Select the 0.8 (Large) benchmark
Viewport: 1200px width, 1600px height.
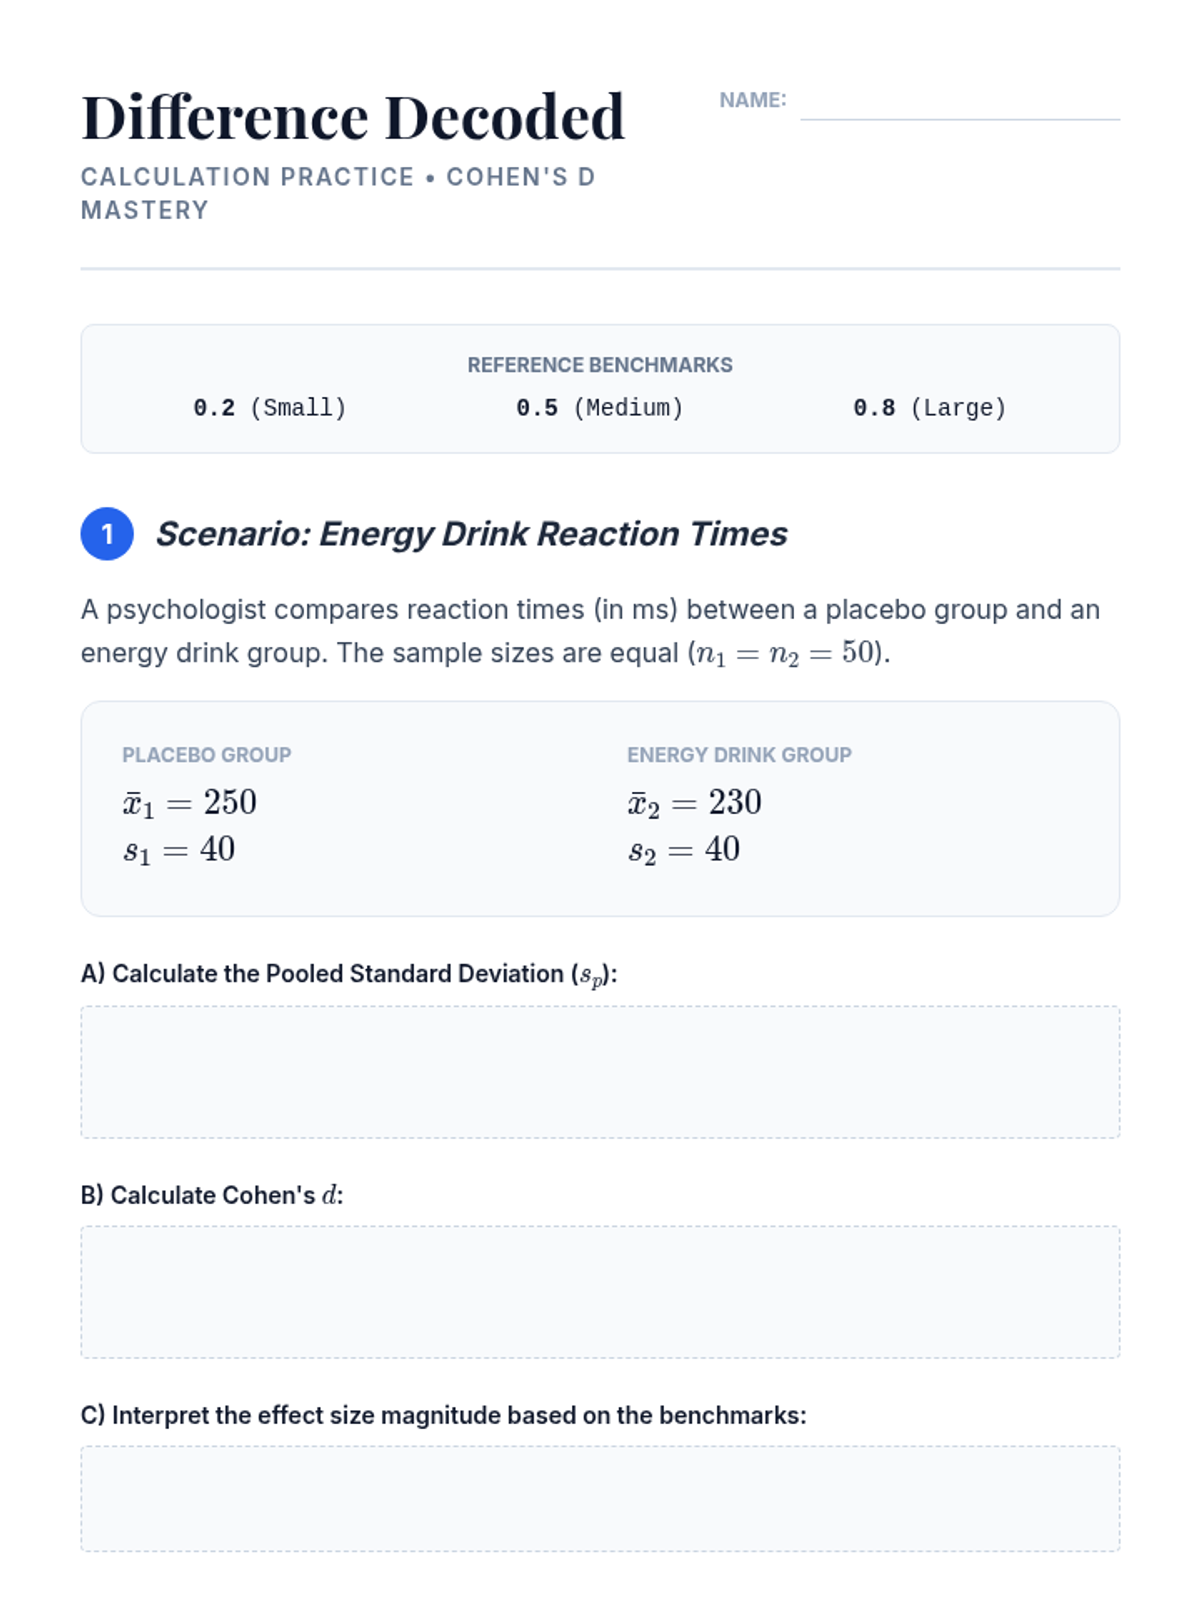(929, 408)
